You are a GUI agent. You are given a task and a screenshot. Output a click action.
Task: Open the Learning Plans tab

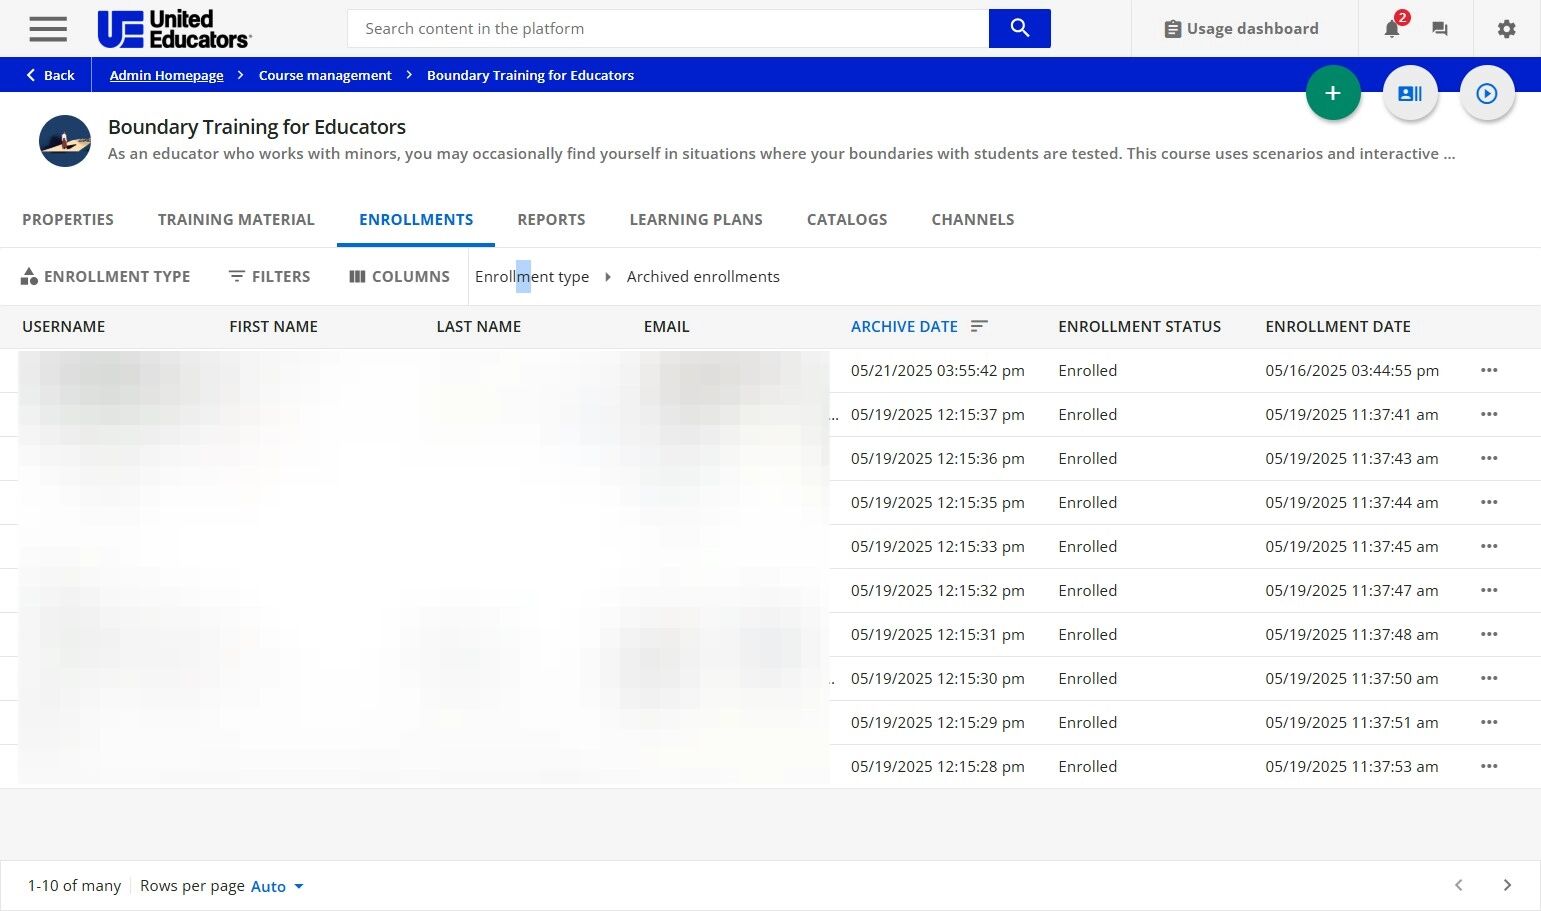click(696, 220)
